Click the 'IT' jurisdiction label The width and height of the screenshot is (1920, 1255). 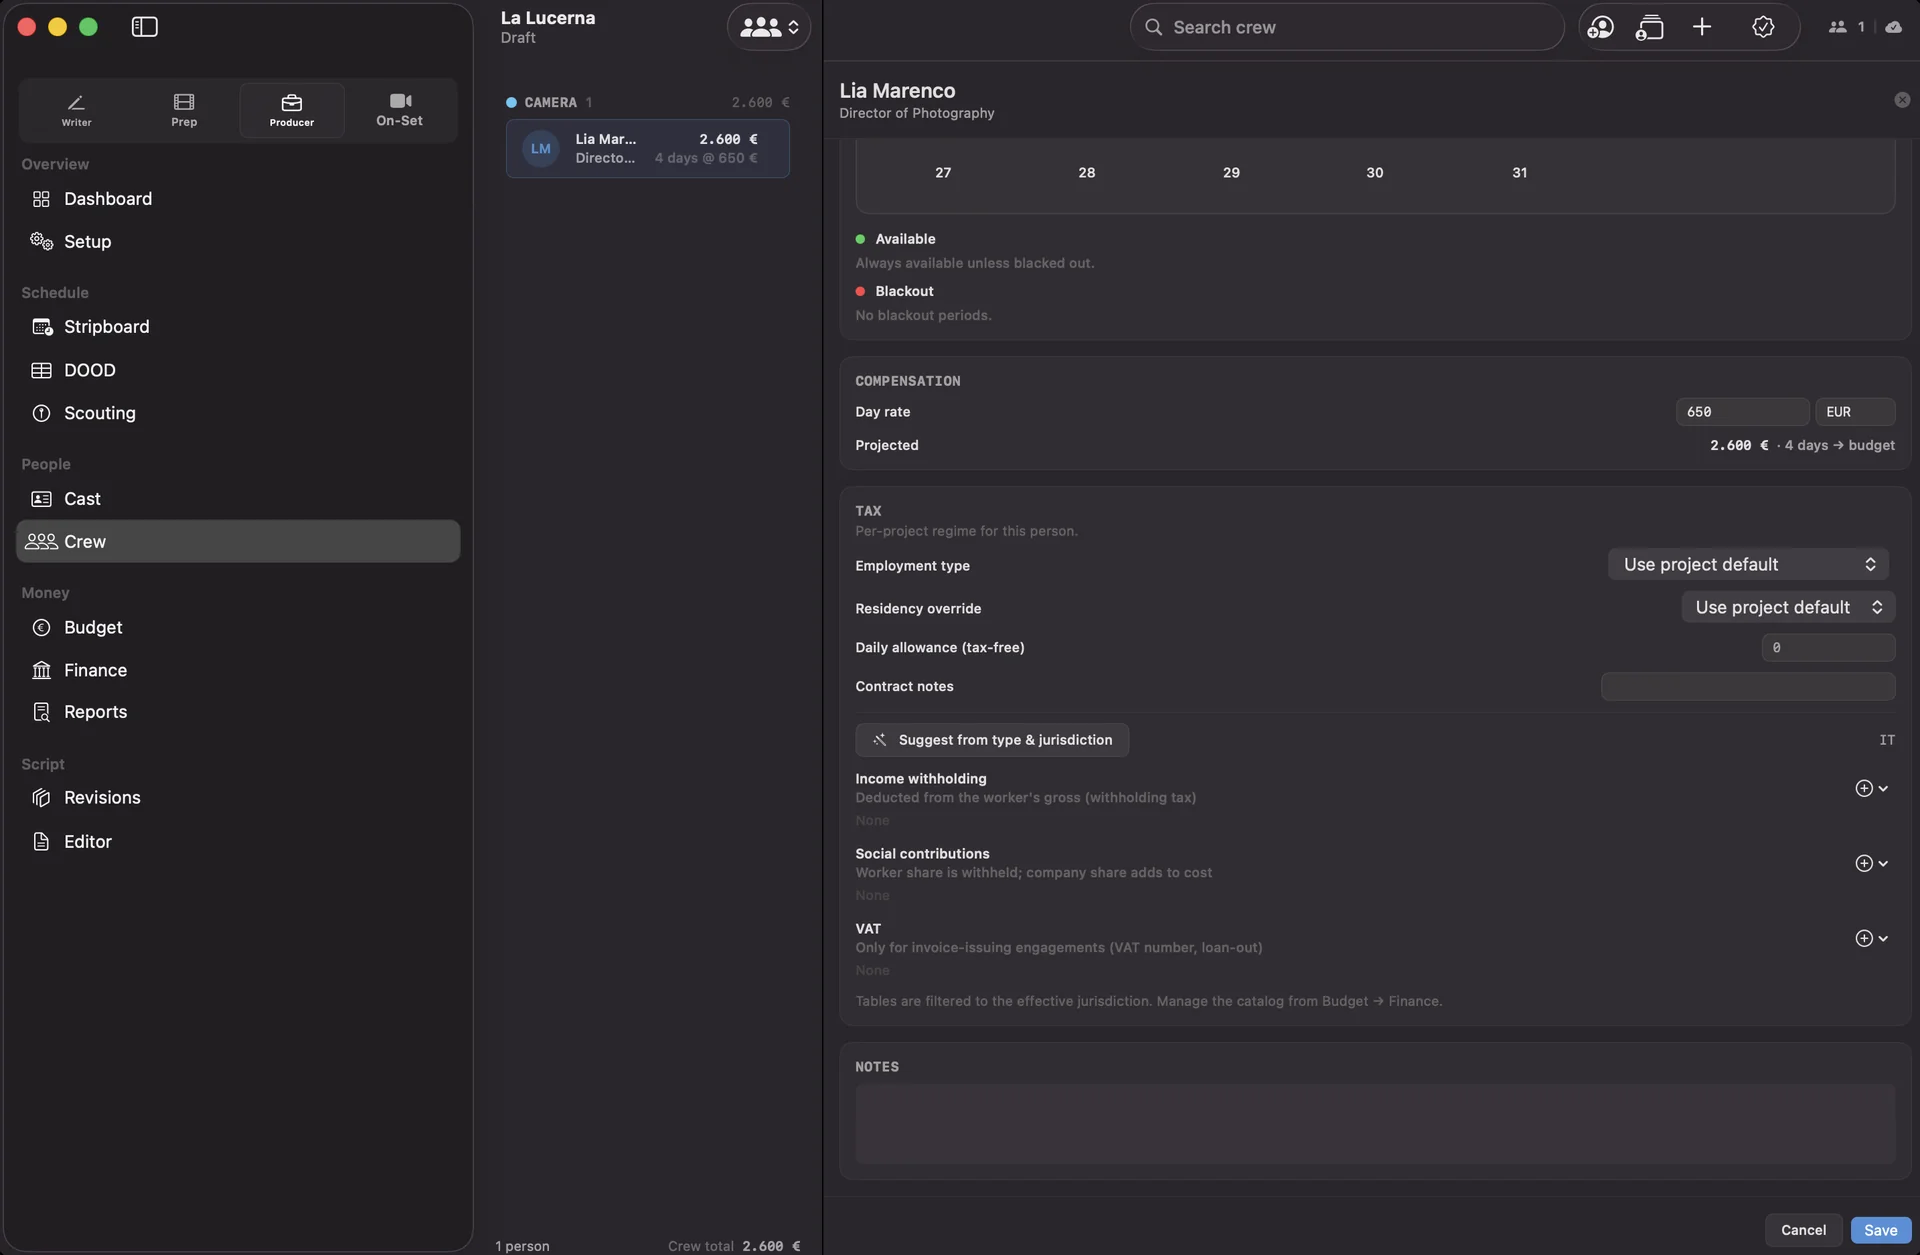coord(1886,740)
